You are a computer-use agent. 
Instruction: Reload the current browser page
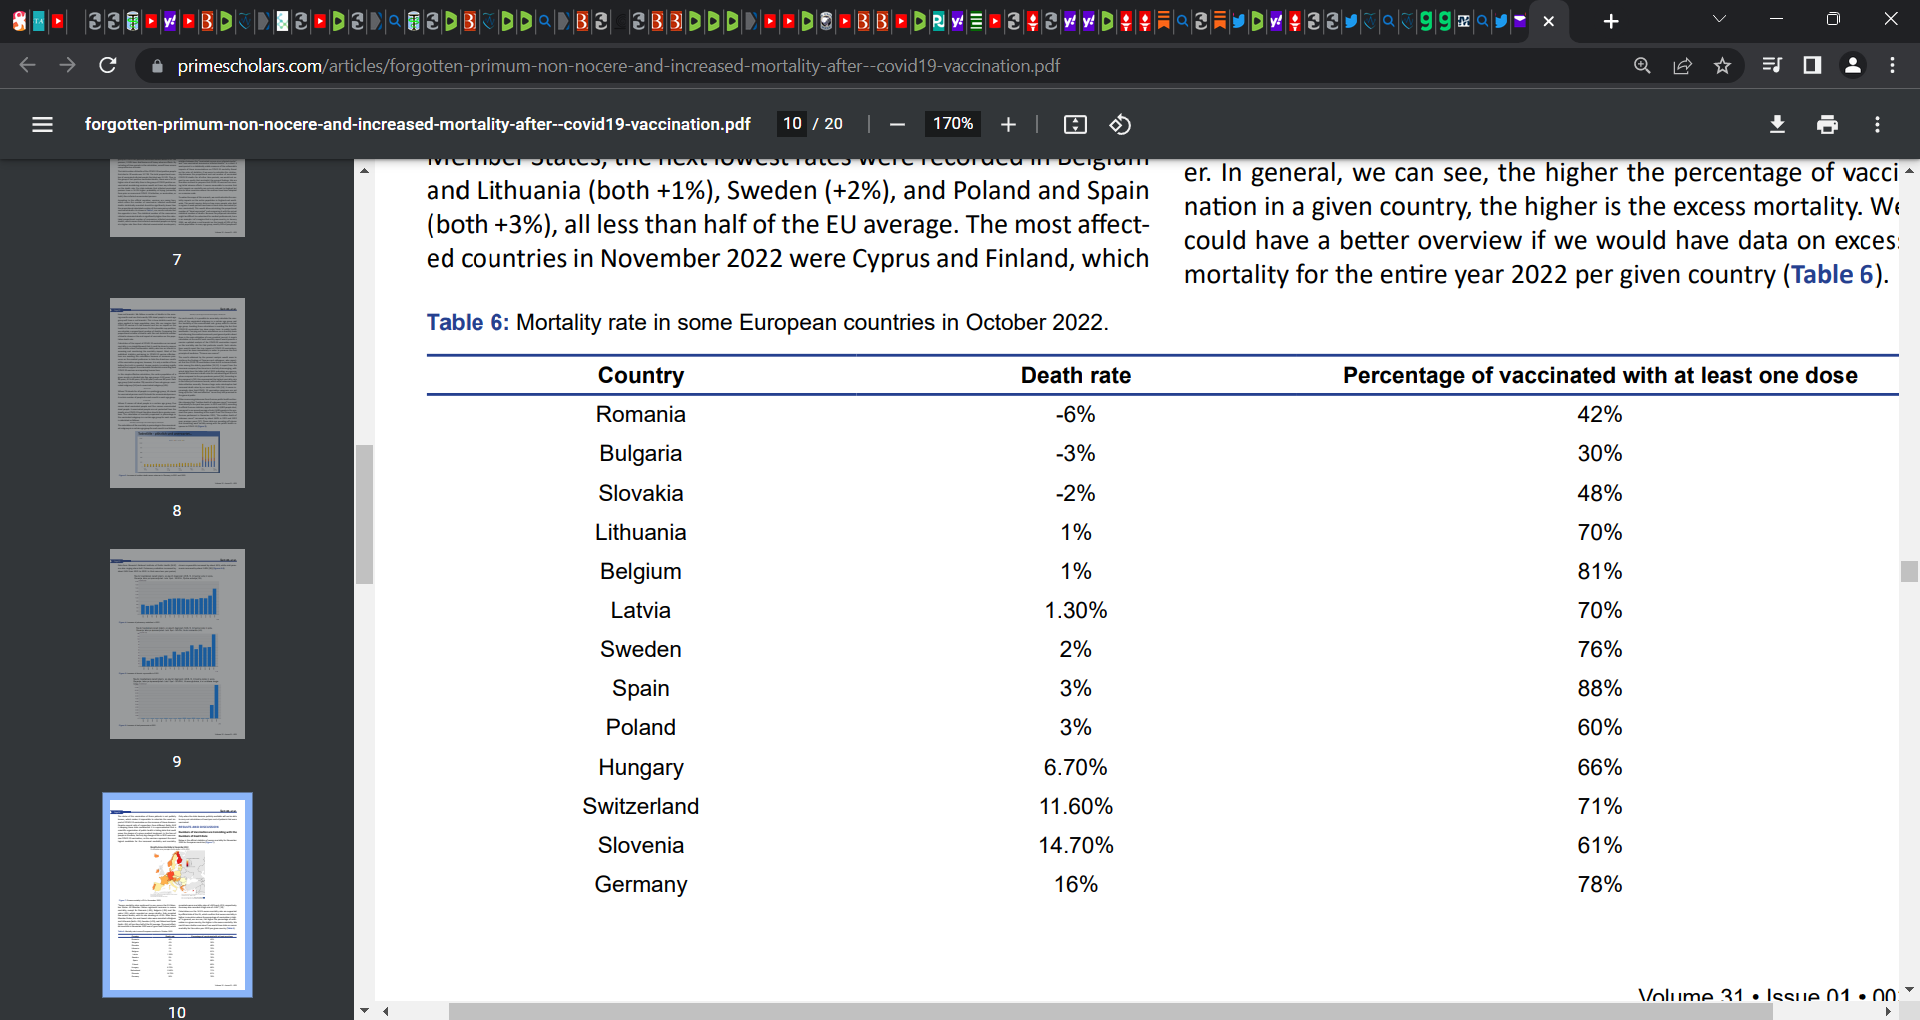[108, 65]
